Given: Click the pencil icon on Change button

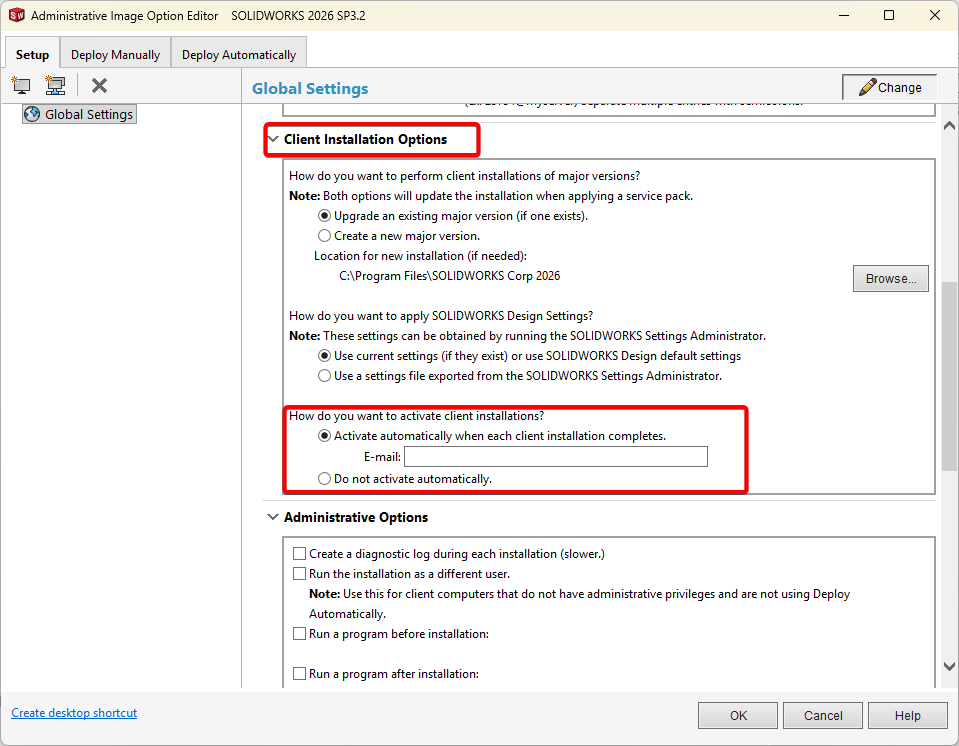Looking at the screenshot, I should pos(867,87).
